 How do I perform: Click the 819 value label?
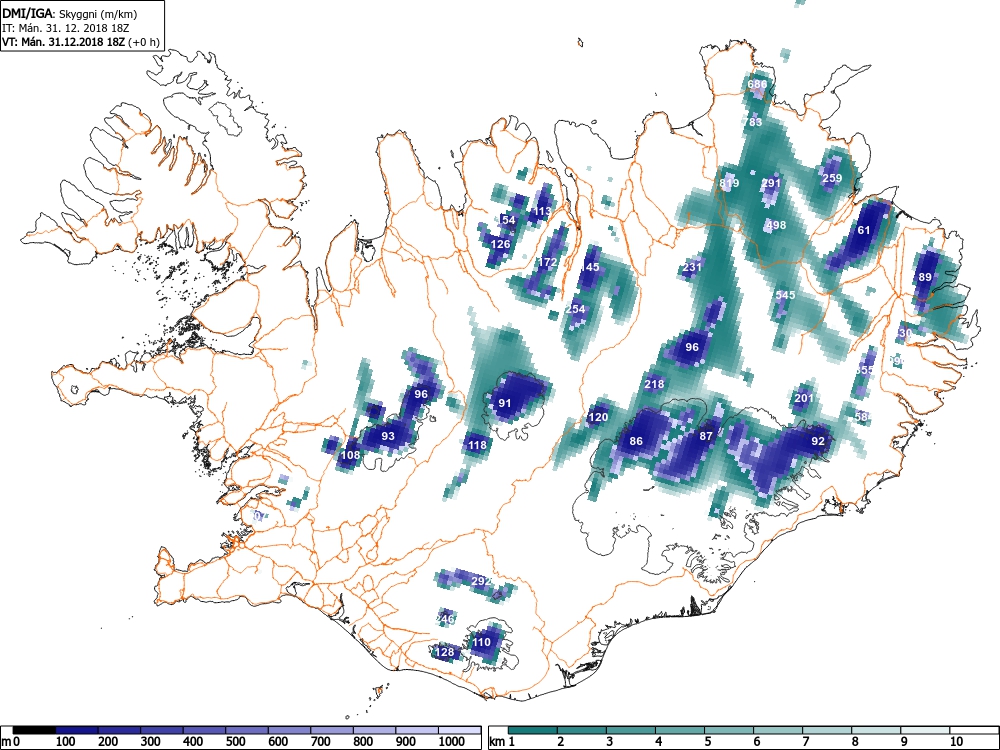click(729, 183)
